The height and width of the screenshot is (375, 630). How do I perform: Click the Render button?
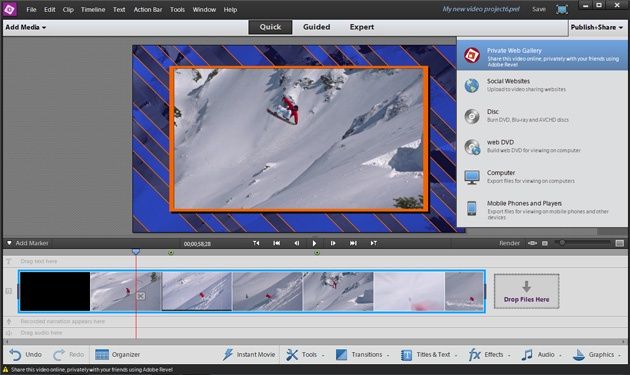(509, 243)
